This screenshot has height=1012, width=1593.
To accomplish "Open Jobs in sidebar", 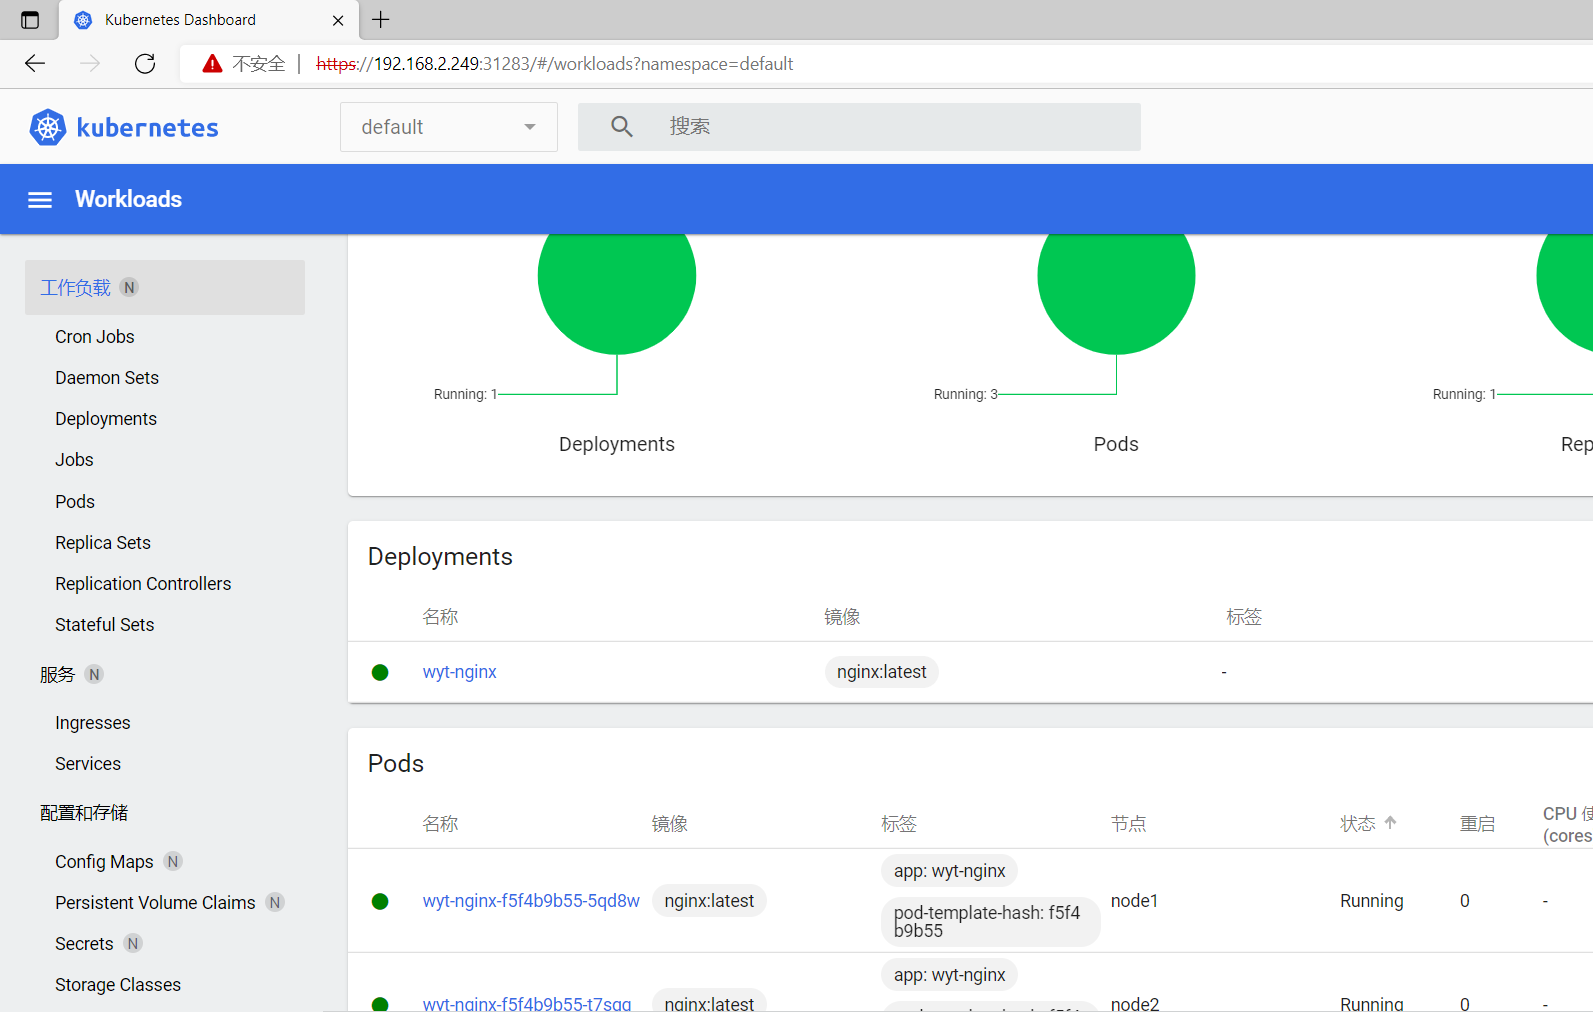I will click(74, 460).
